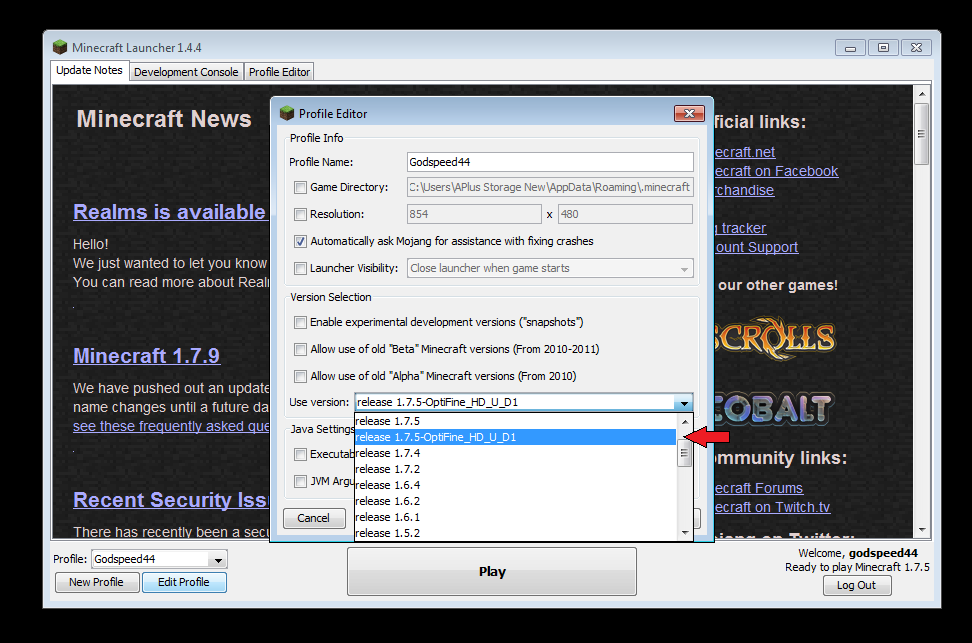972x643 pixels.
Task: Open the frequently asked questions link
Action: [171, 427]
